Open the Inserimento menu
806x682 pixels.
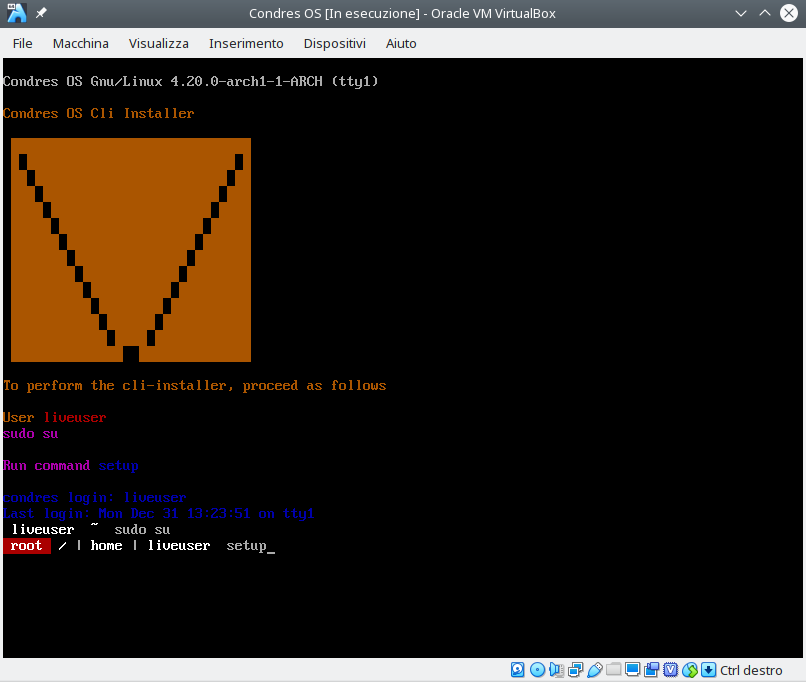[x=246, y=43]
